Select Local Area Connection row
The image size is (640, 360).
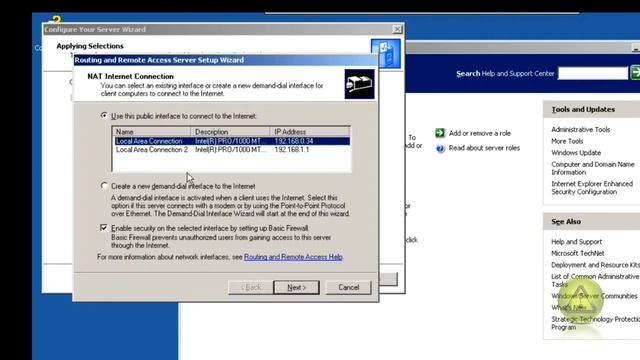coord(232,141)
